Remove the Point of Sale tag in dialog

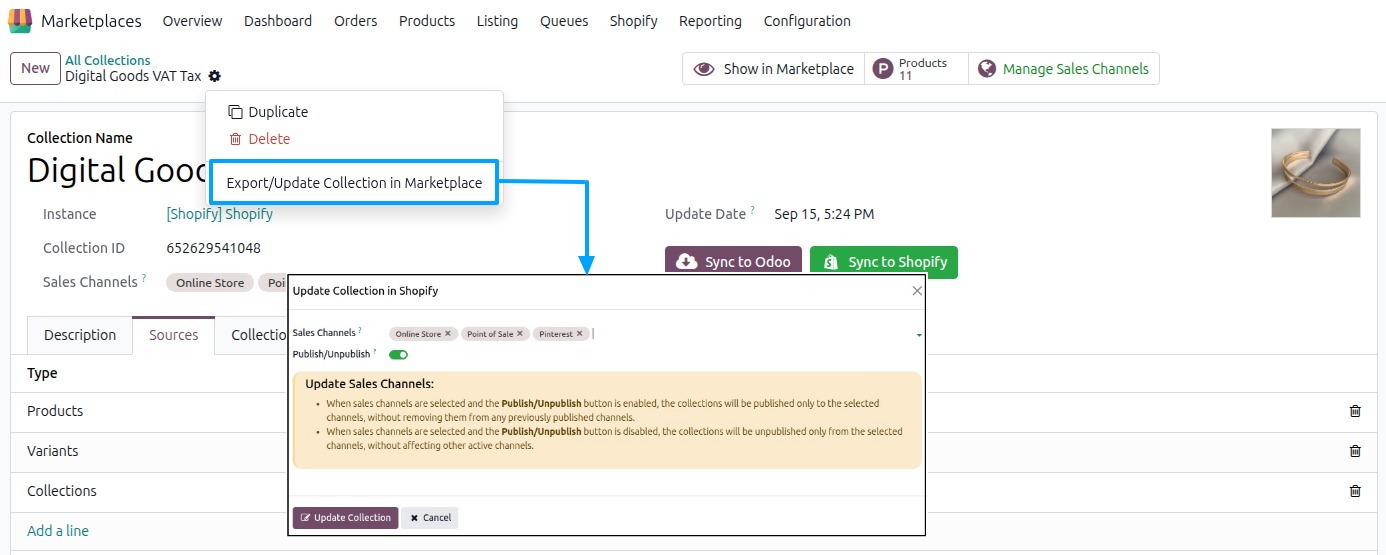[520, 334]
